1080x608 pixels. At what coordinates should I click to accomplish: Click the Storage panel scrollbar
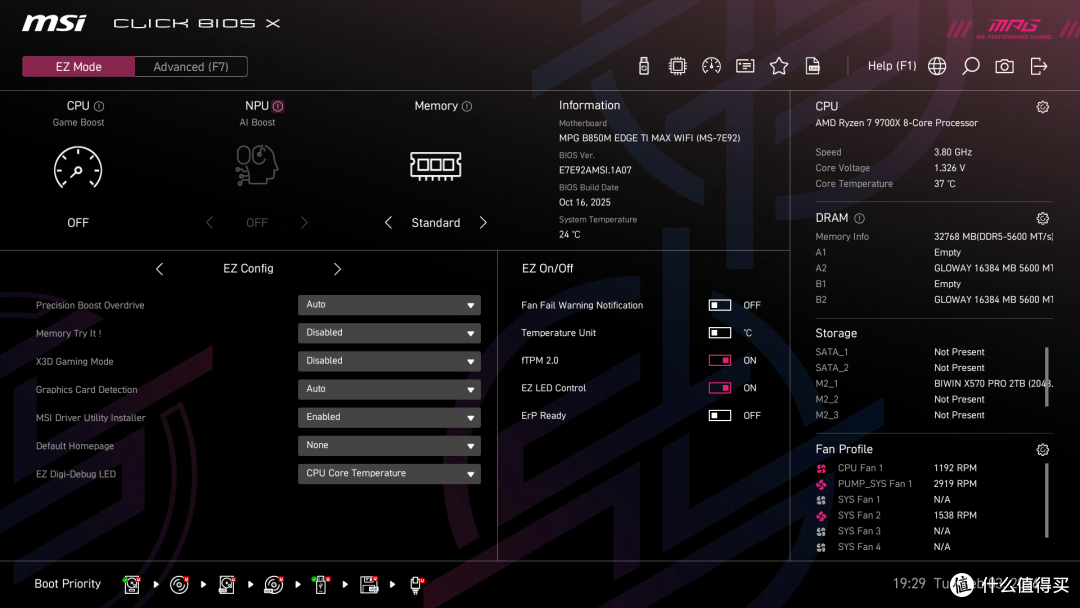(x=1047, y=377)
